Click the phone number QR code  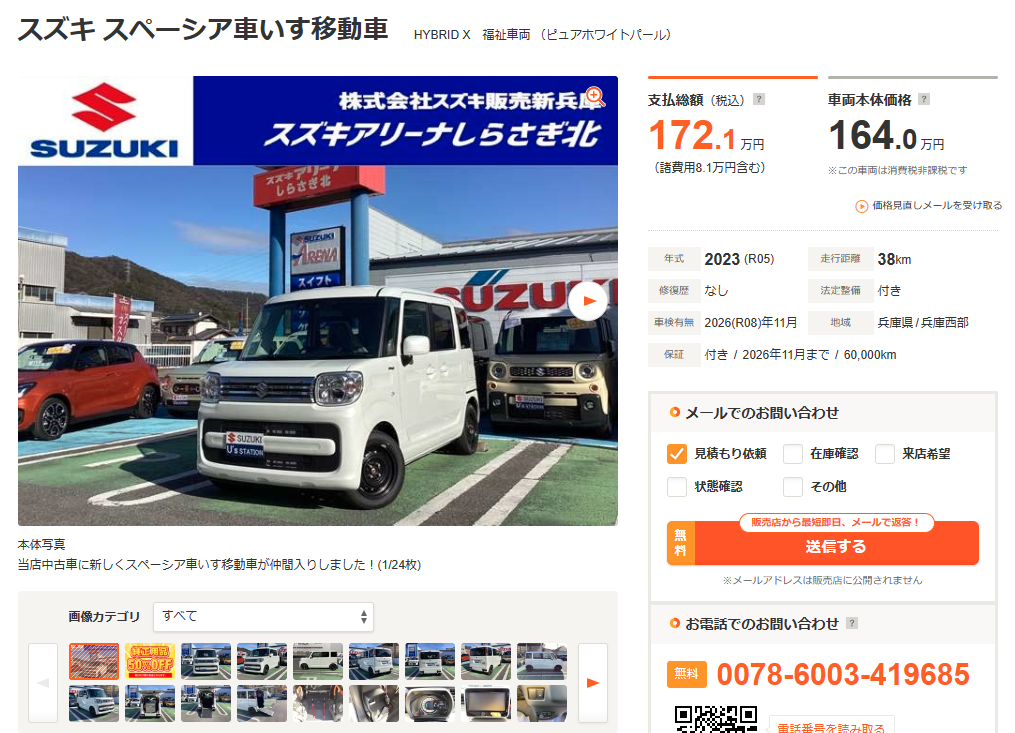click(716, 719)
